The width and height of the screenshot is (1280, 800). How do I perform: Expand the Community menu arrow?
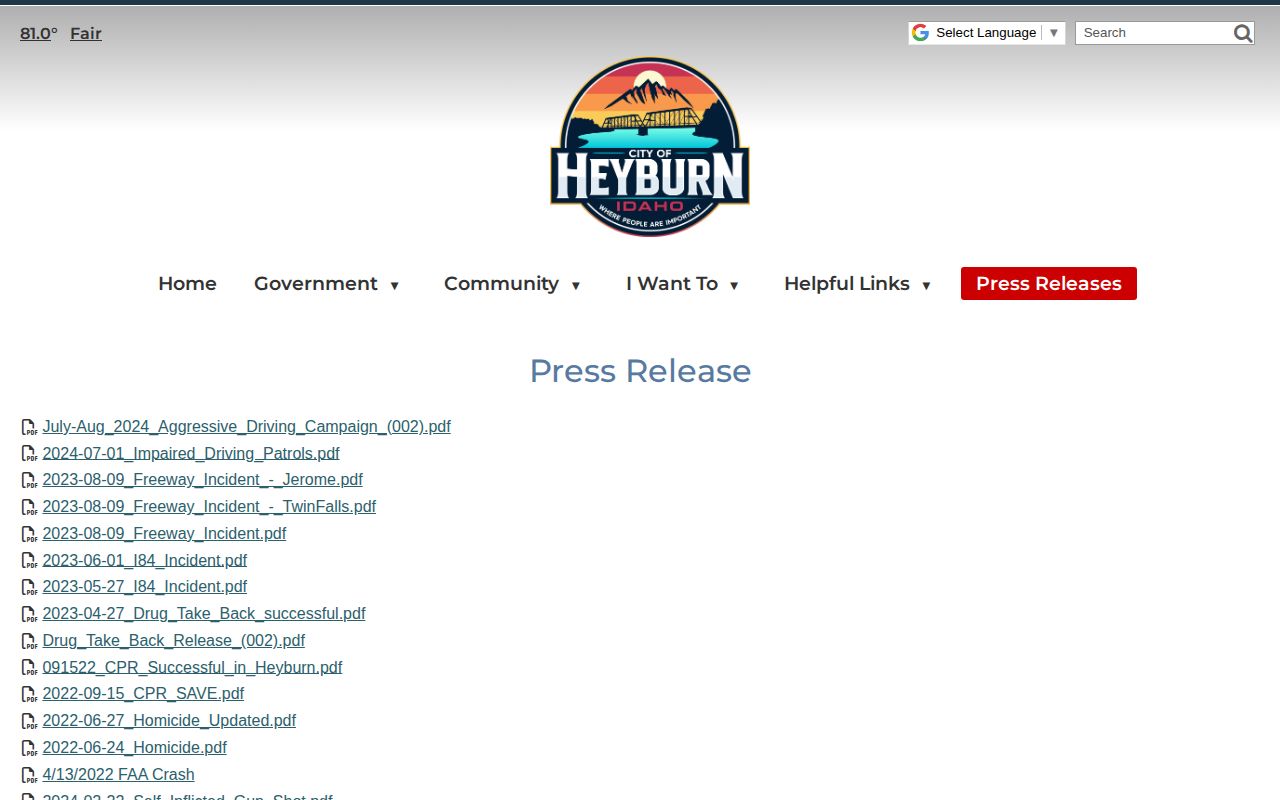click(x=575, y=285)
